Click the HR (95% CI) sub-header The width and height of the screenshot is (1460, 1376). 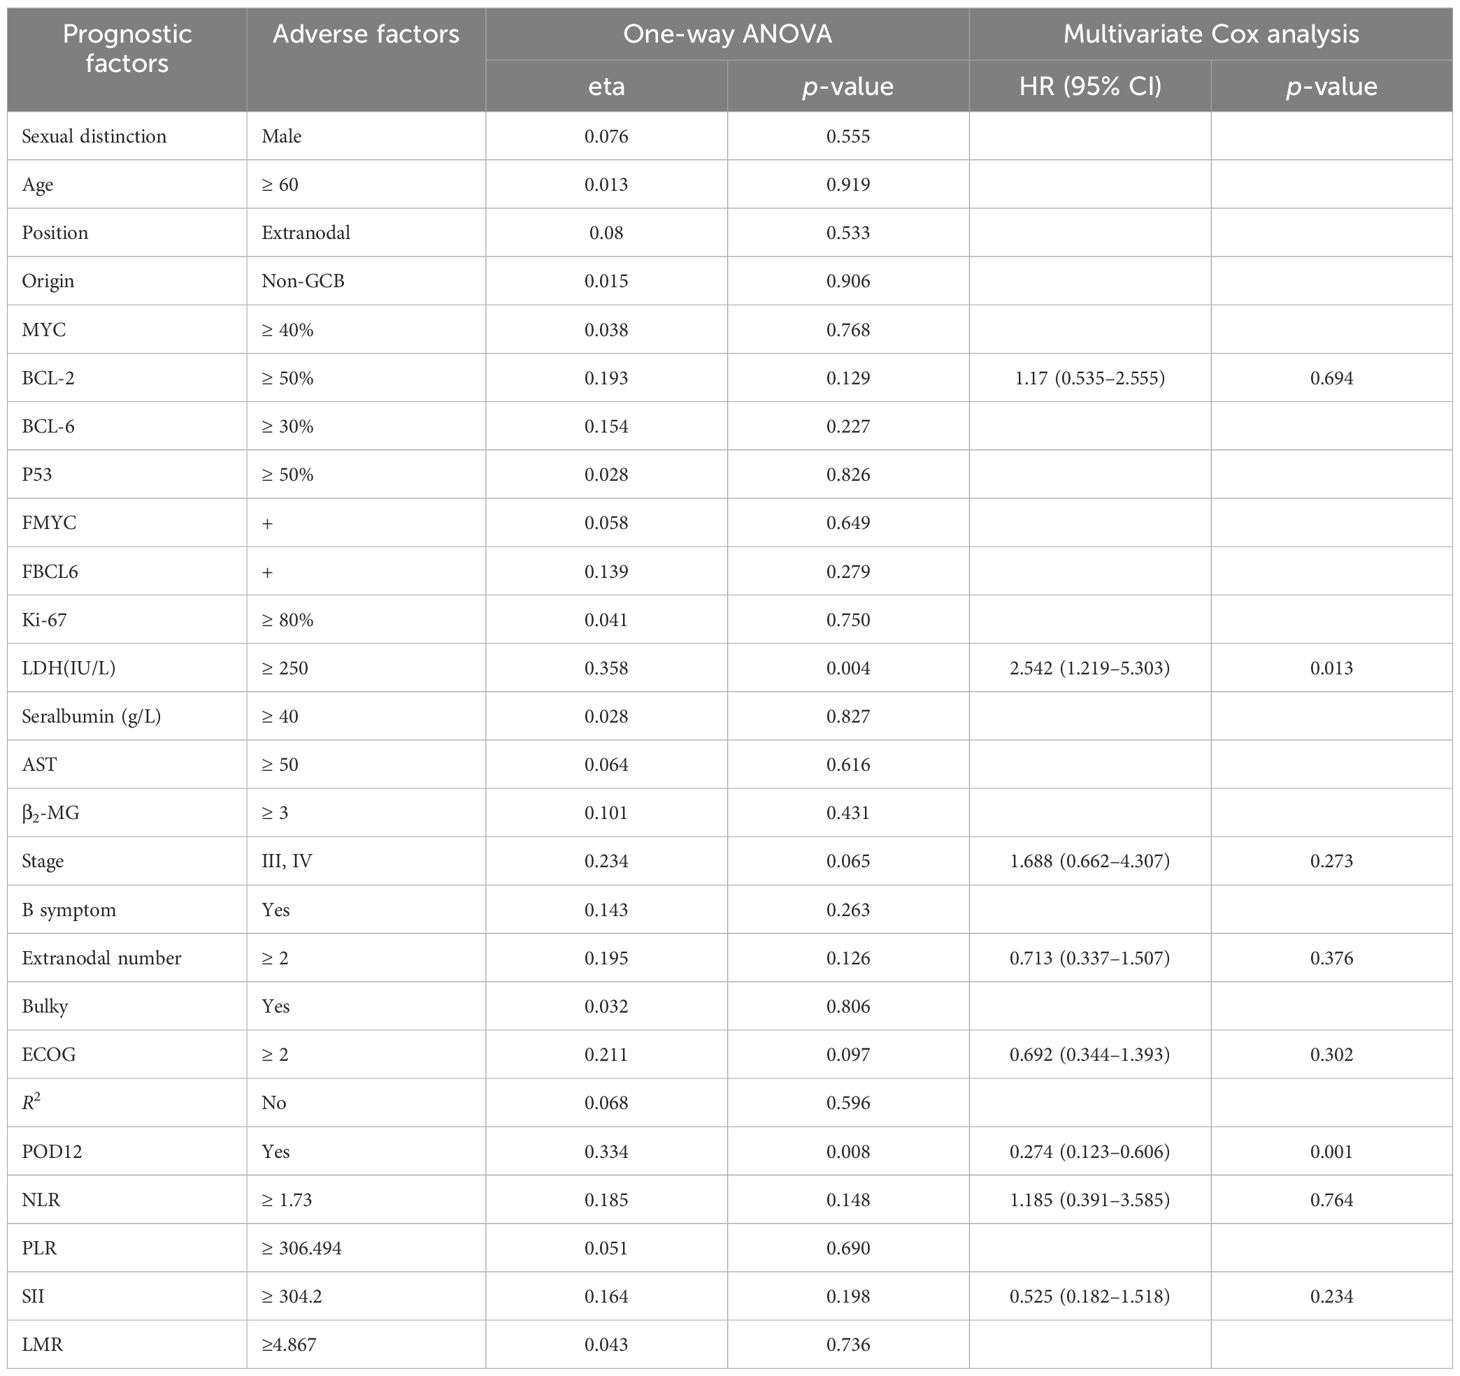1090,87
